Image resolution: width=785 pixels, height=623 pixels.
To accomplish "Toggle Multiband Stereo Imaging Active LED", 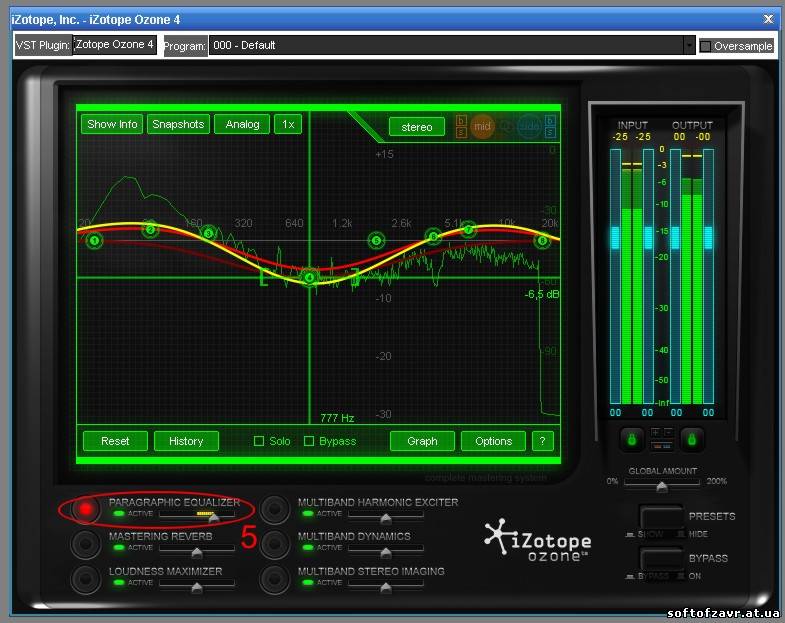I will click(x=308, y=582).
